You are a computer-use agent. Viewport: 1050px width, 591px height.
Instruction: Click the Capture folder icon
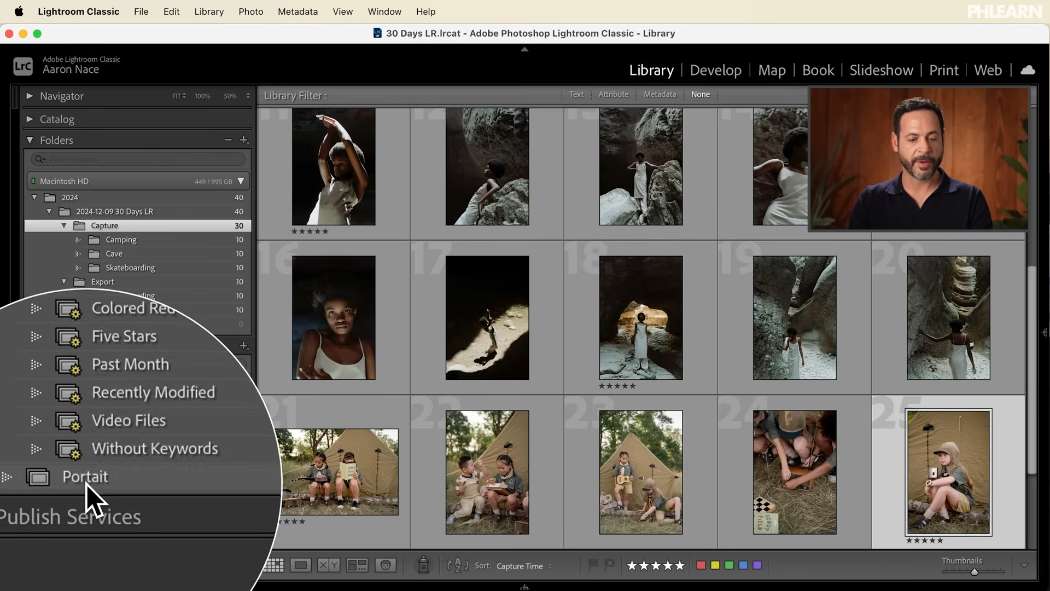pos(79,226)
